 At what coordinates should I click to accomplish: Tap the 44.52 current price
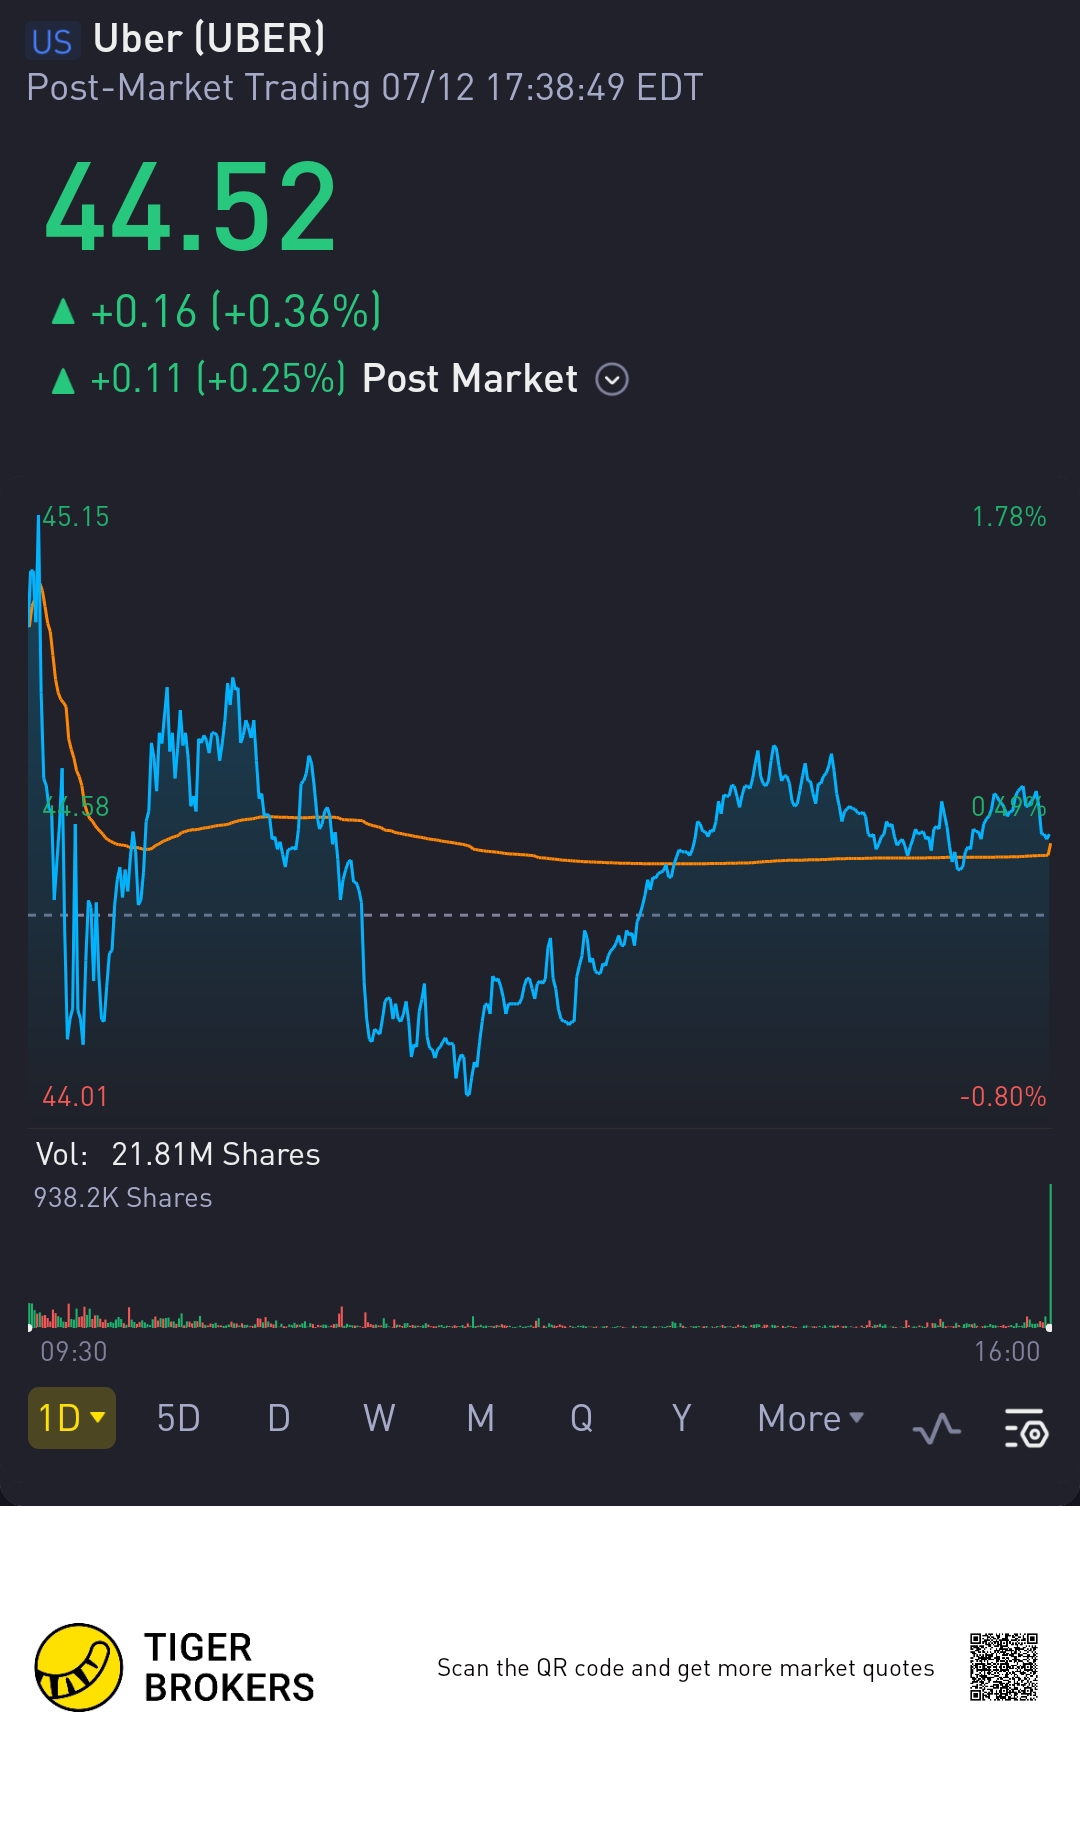point(191,207)
